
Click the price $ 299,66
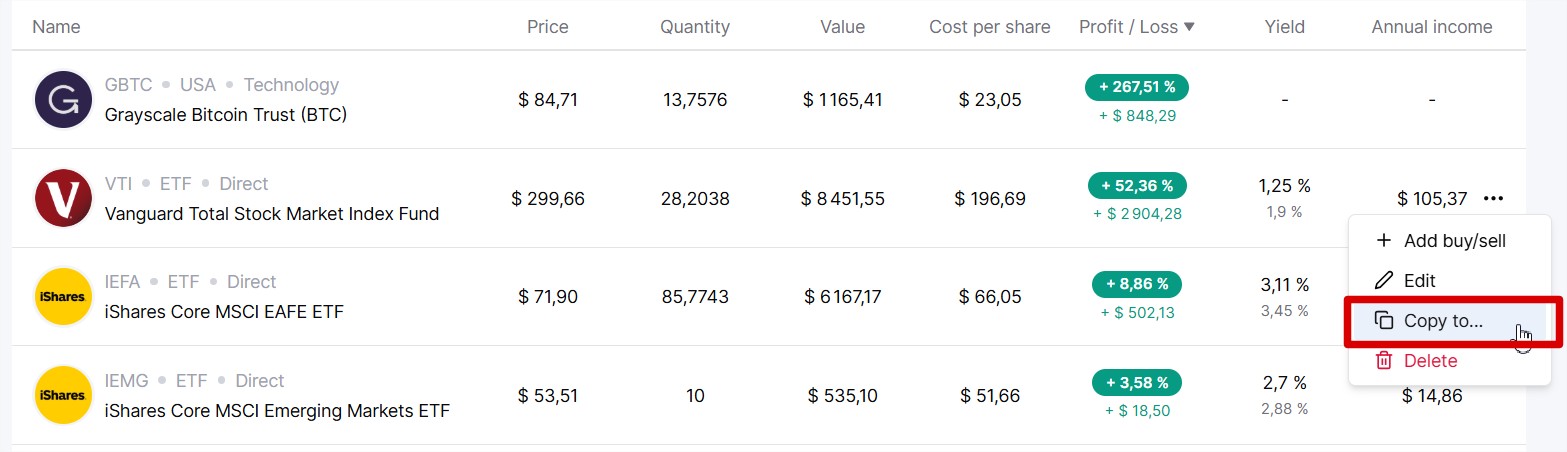click(548, 199)
